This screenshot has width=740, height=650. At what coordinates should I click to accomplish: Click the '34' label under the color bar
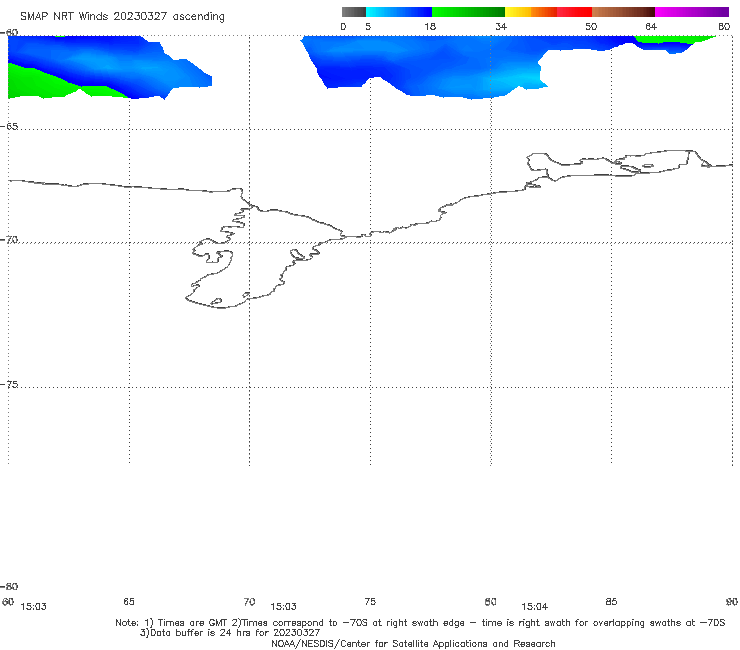[x=501, y=27]
